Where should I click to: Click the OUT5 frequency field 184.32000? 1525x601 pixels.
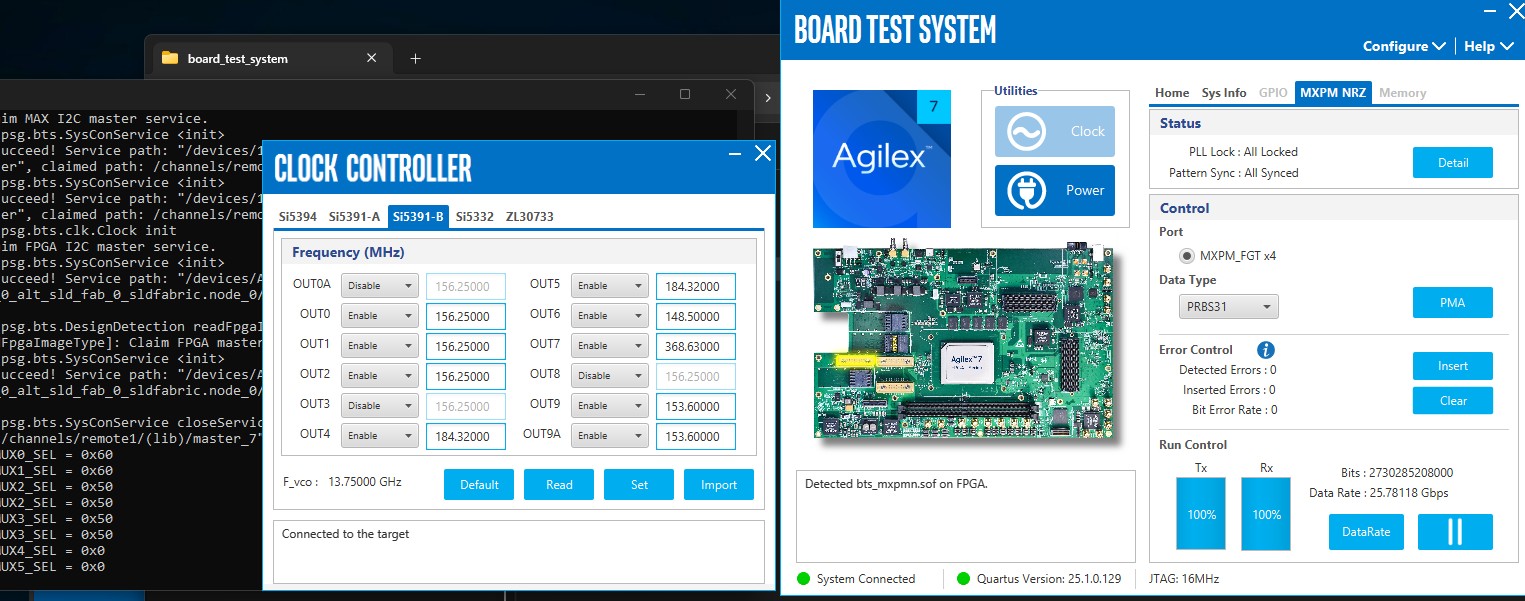696,286
